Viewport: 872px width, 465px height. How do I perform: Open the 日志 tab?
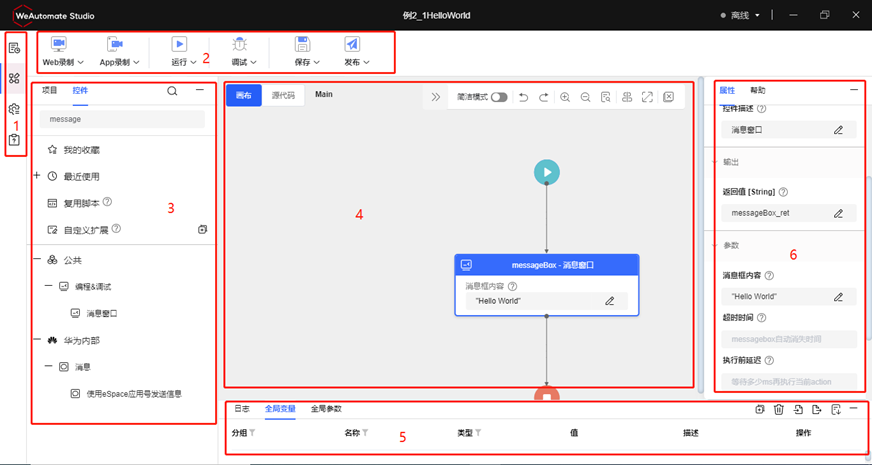[x=242, y=408]
